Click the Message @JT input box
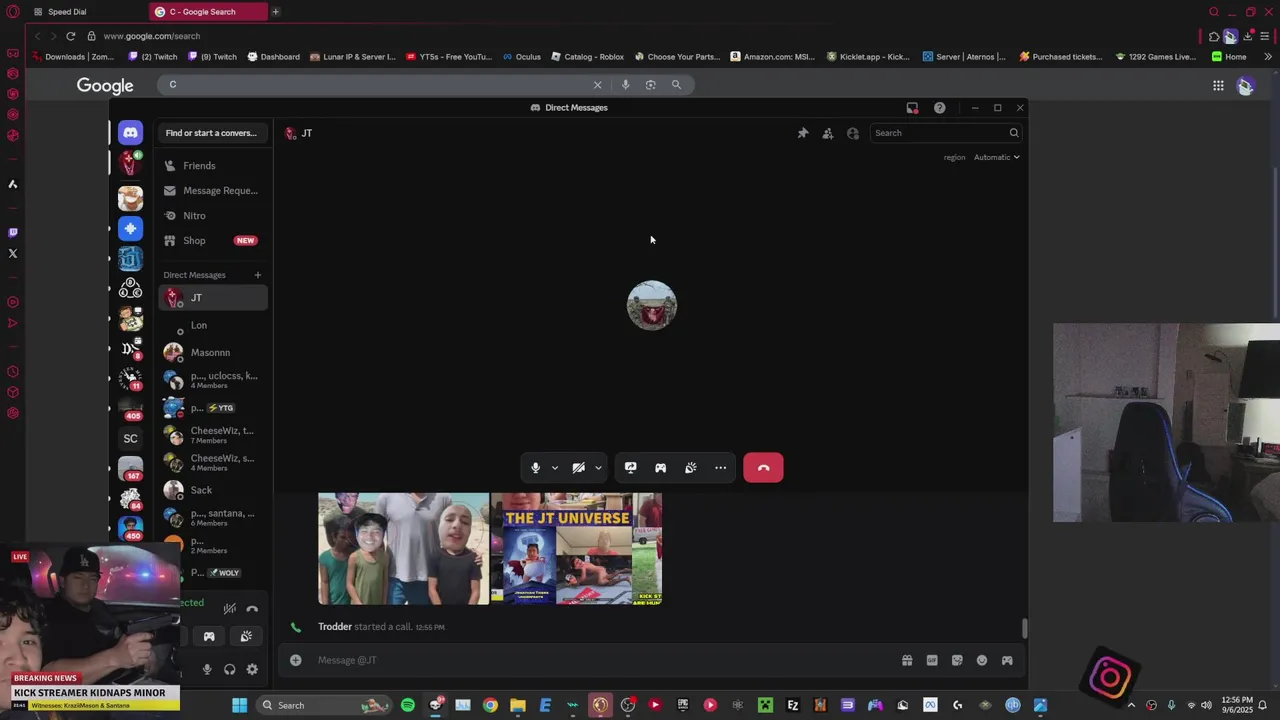The height and width of the screenshot is (720, 1280). 600,660
